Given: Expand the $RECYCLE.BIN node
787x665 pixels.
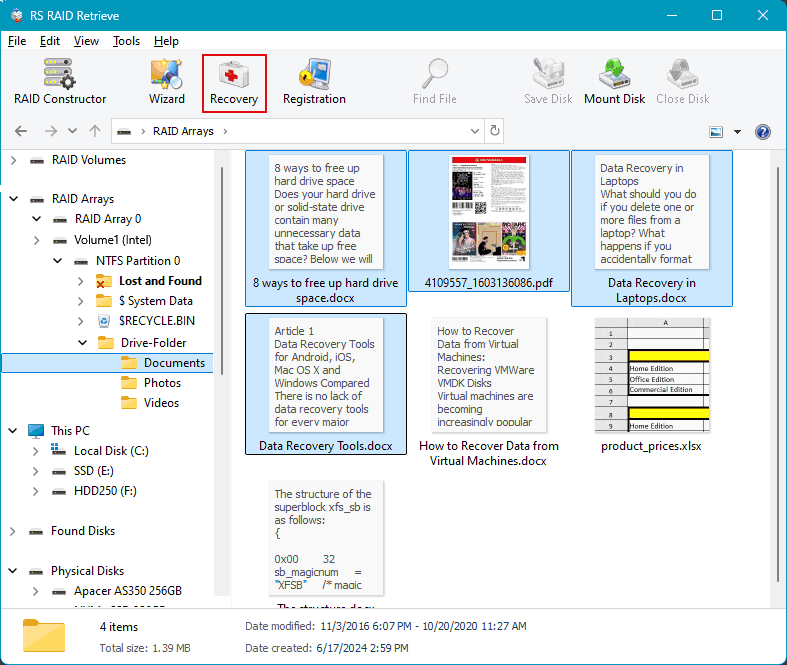Looking at the screenshot, I should 80,321.
